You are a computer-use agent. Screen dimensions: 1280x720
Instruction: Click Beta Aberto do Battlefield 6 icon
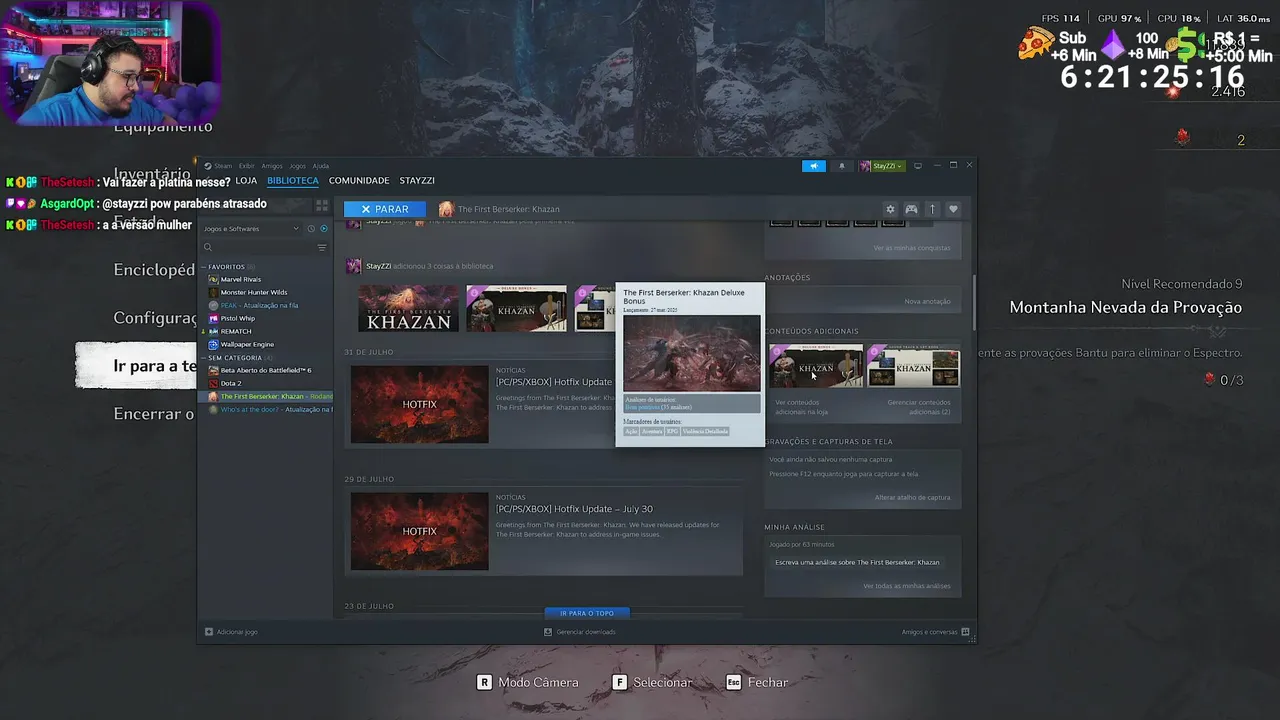[x=213, y=370]
